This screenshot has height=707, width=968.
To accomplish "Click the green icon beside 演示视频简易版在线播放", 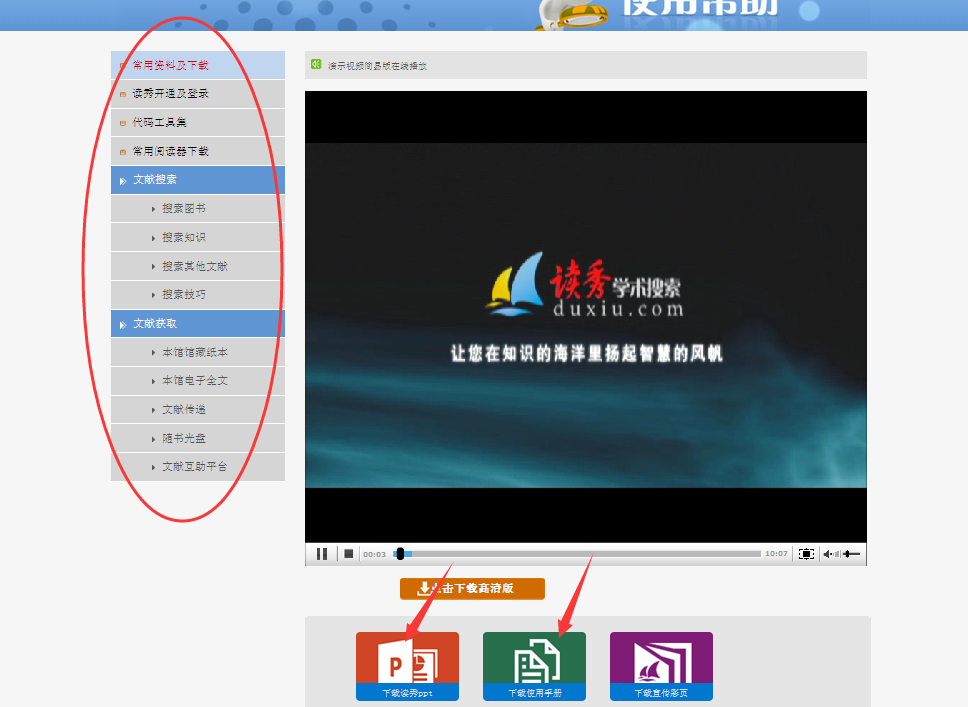I will pos(316,64).
